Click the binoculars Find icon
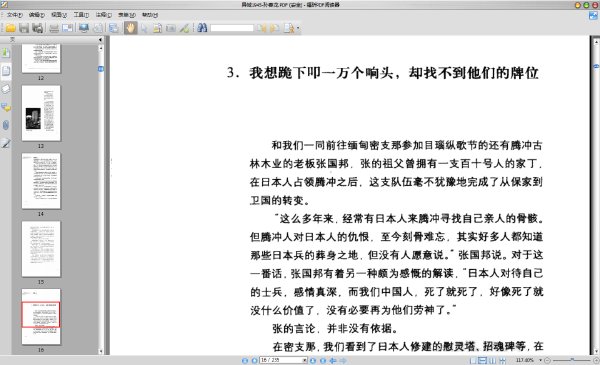 [202, 28]
